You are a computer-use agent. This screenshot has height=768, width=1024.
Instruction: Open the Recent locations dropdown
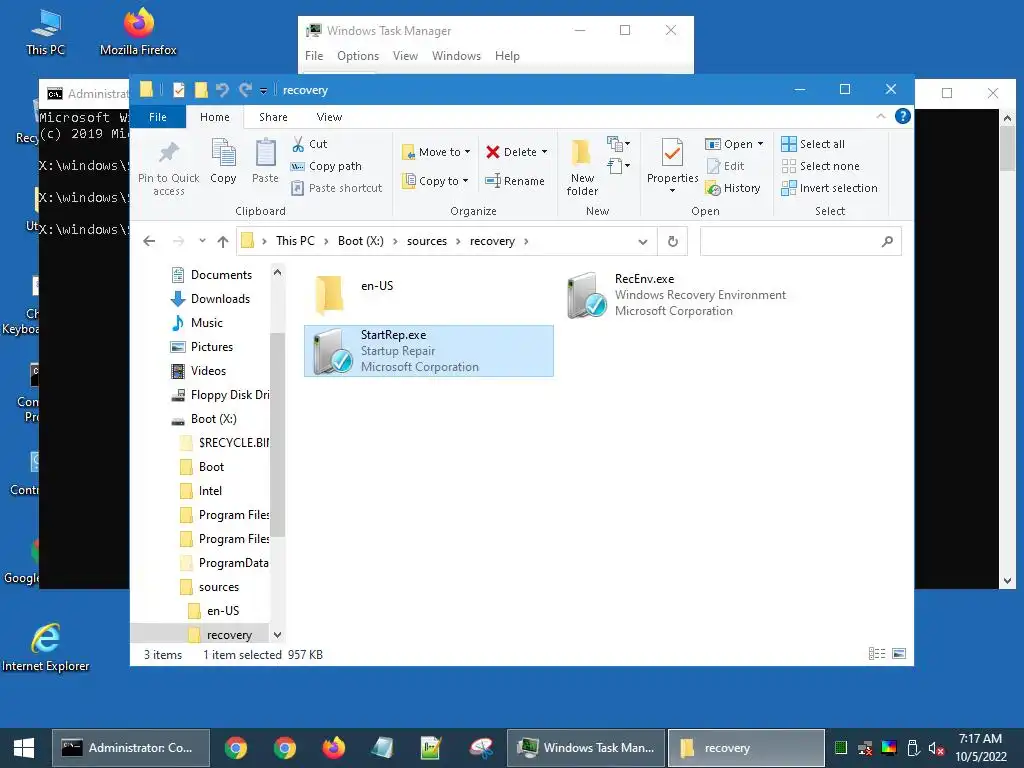202,241
